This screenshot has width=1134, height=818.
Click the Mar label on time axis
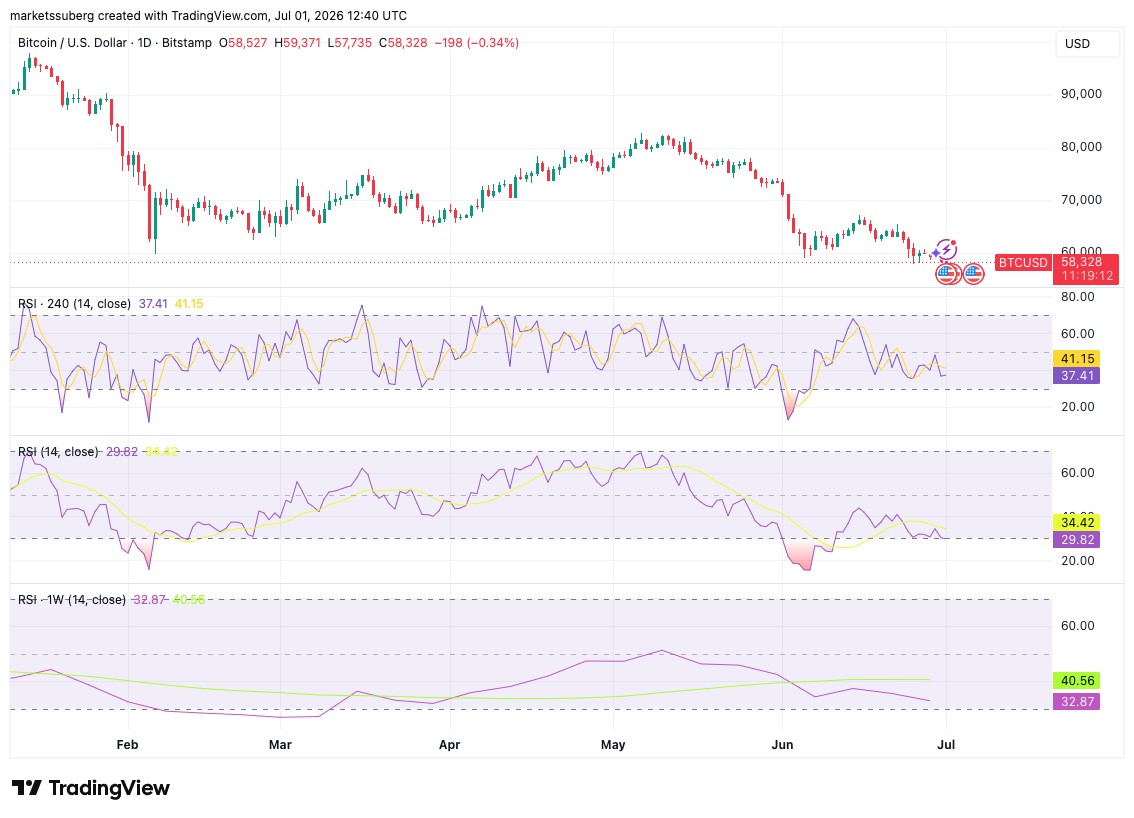pos(280,744)
